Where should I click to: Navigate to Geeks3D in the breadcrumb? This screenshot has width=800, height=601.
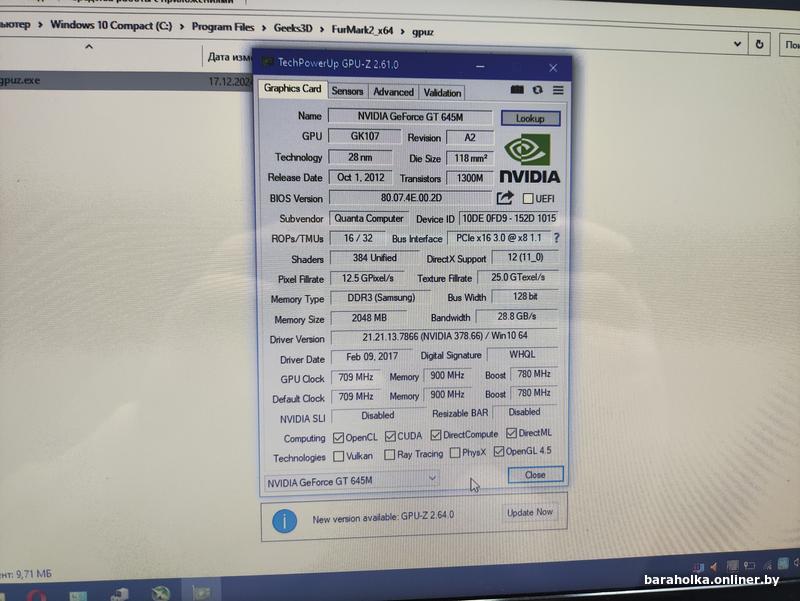[x=293, y=29]
